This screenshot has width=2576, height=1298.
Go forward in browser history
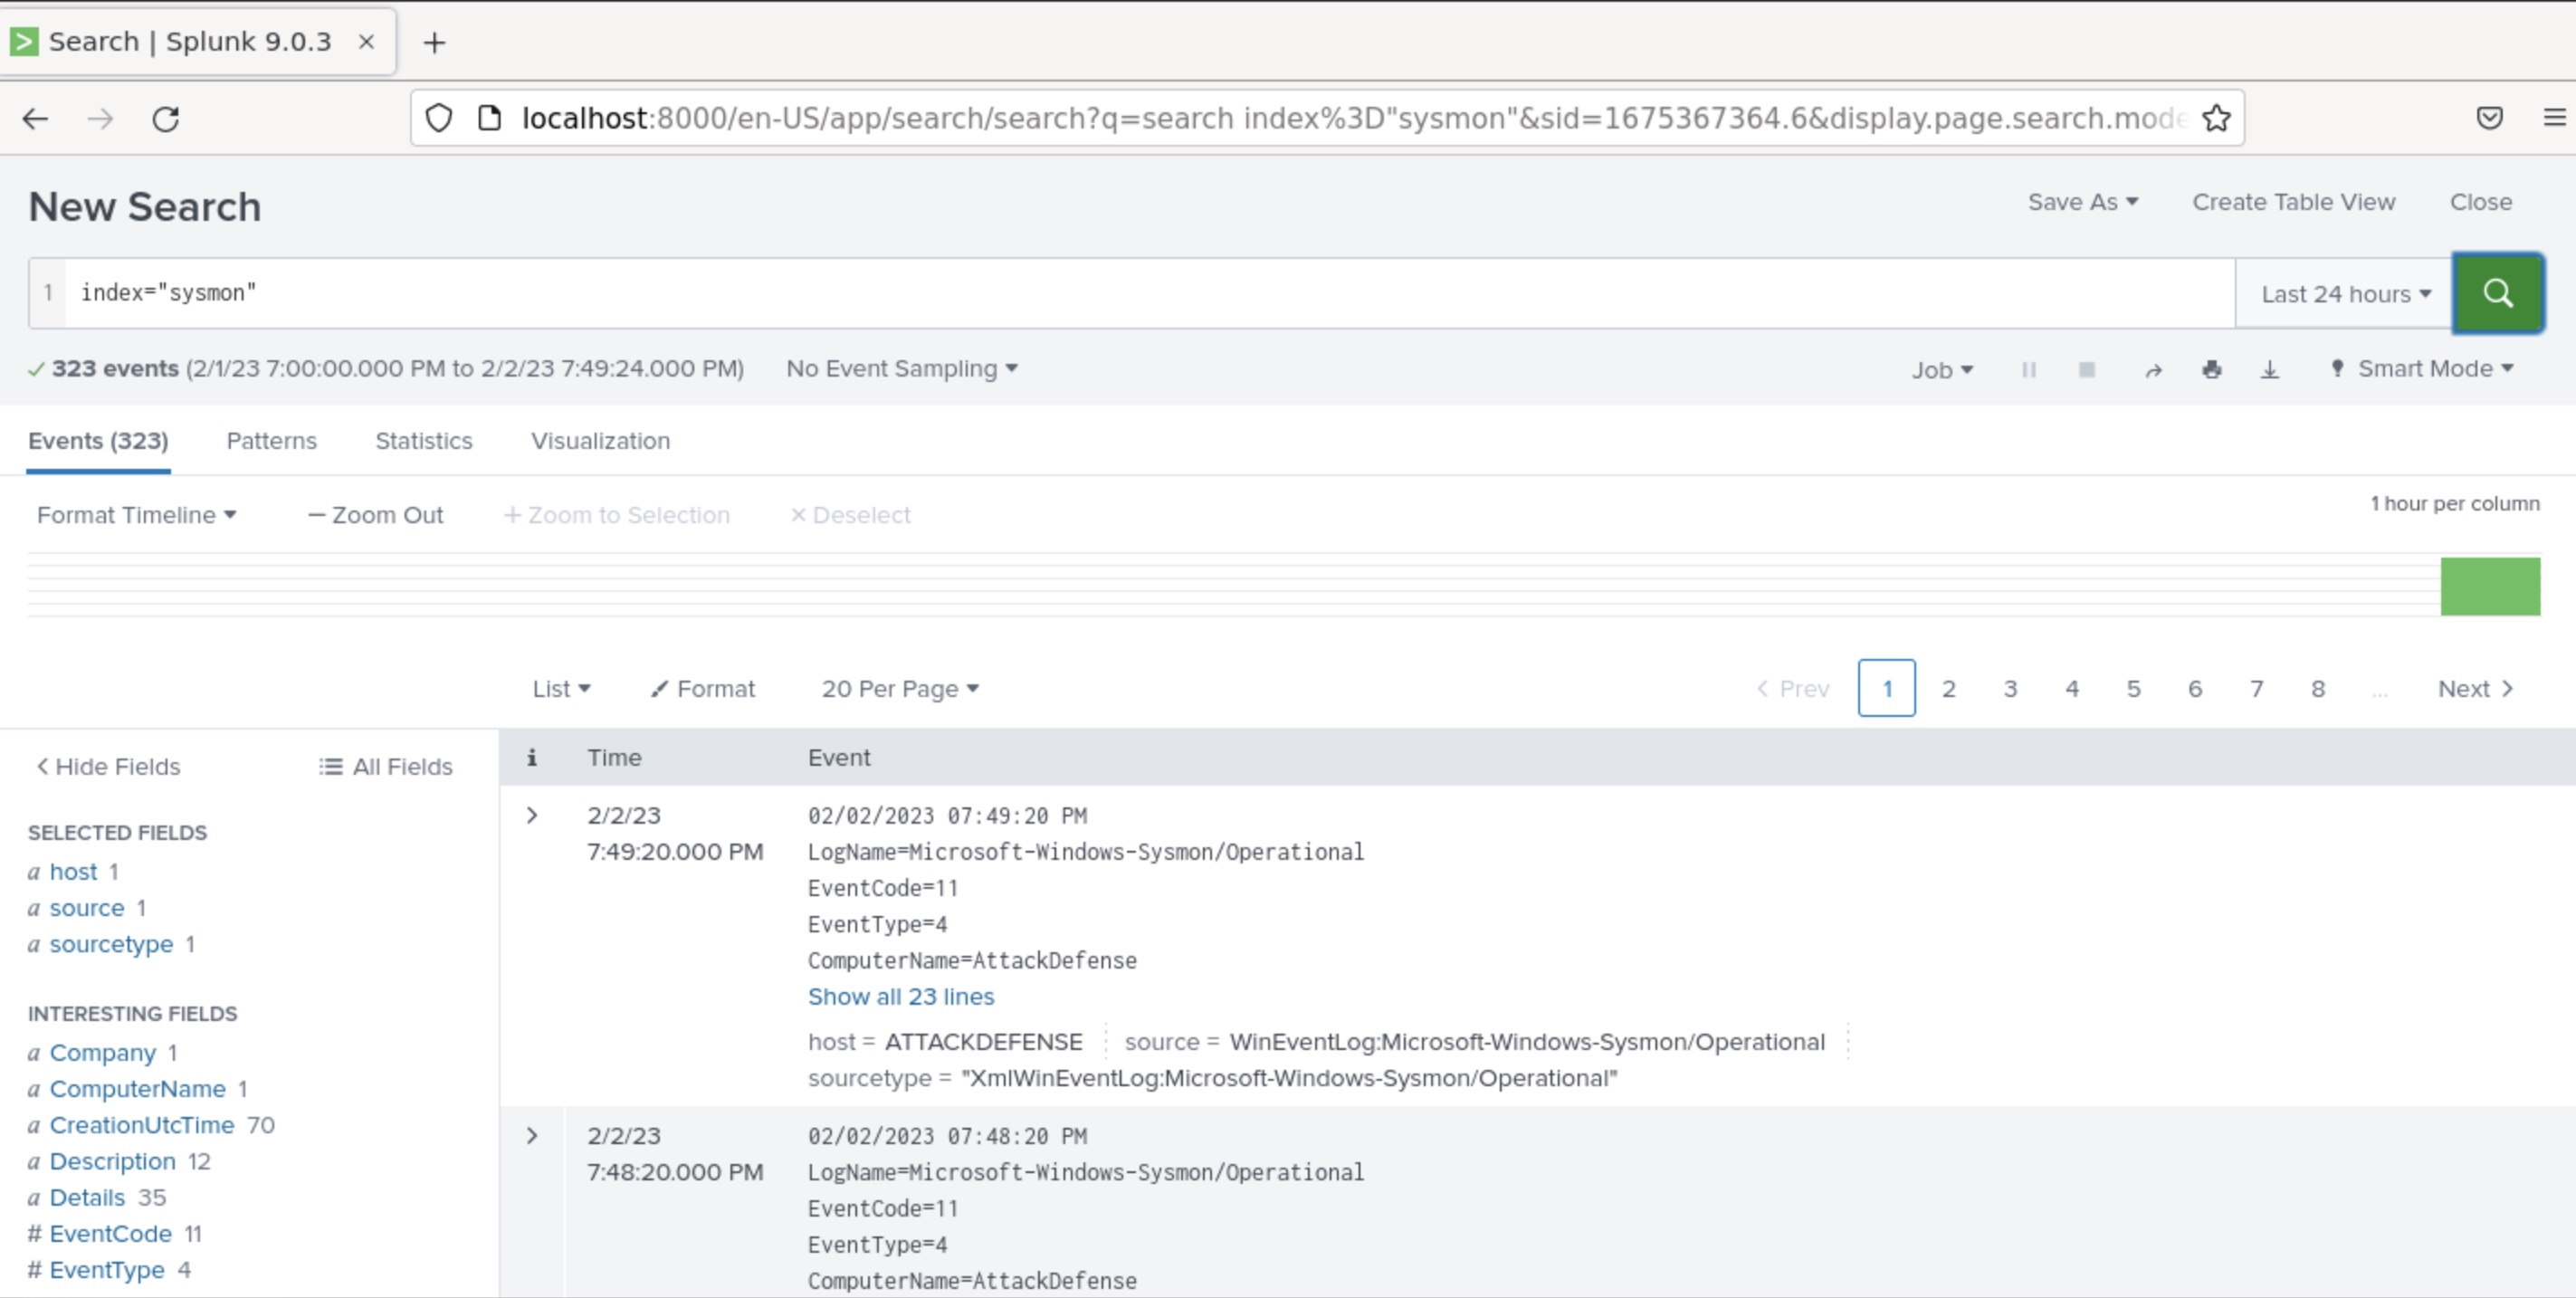(100, 119)
